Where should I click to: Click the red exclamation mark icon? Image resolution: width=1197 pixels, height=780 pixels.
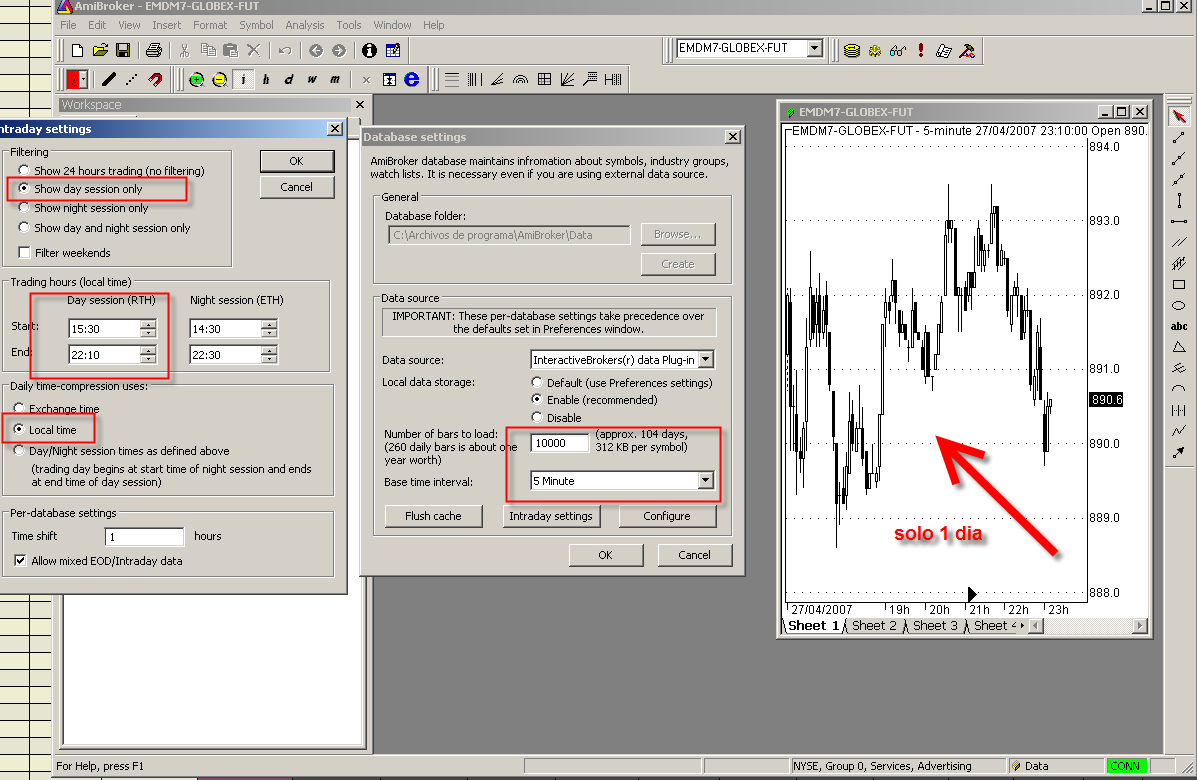click(920, 50)
